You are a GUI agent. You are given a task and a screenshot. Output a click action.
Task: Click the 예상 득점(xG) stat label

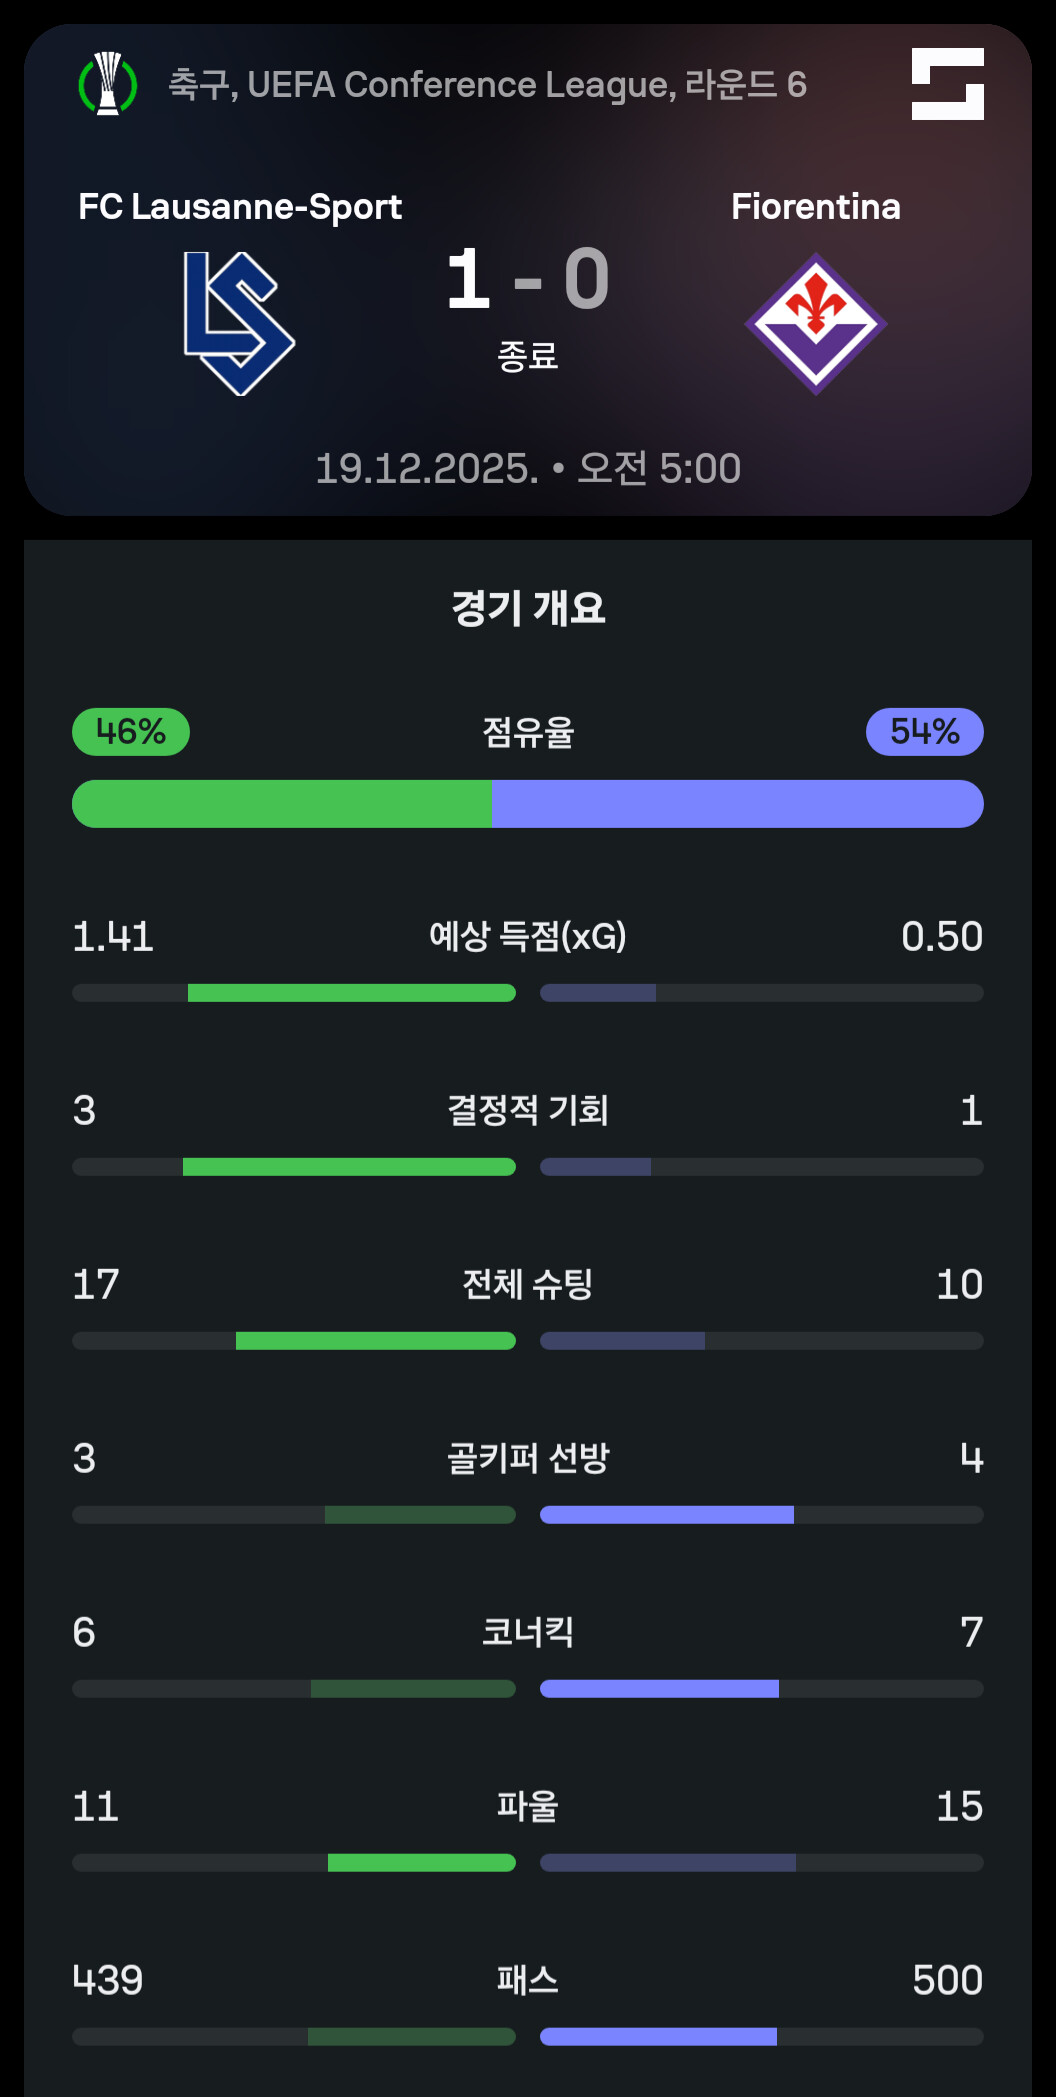[x=528, y=936]
